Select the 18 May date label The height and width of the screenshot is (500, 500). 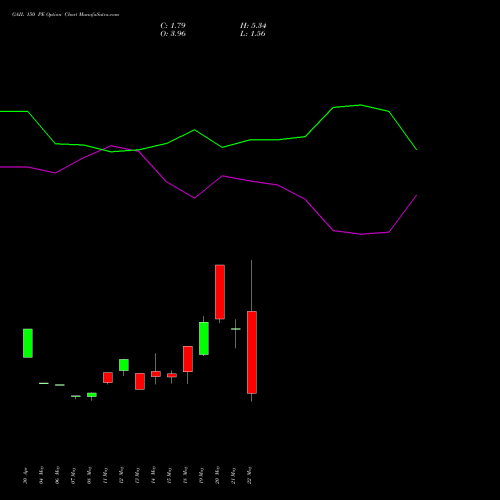186,475
